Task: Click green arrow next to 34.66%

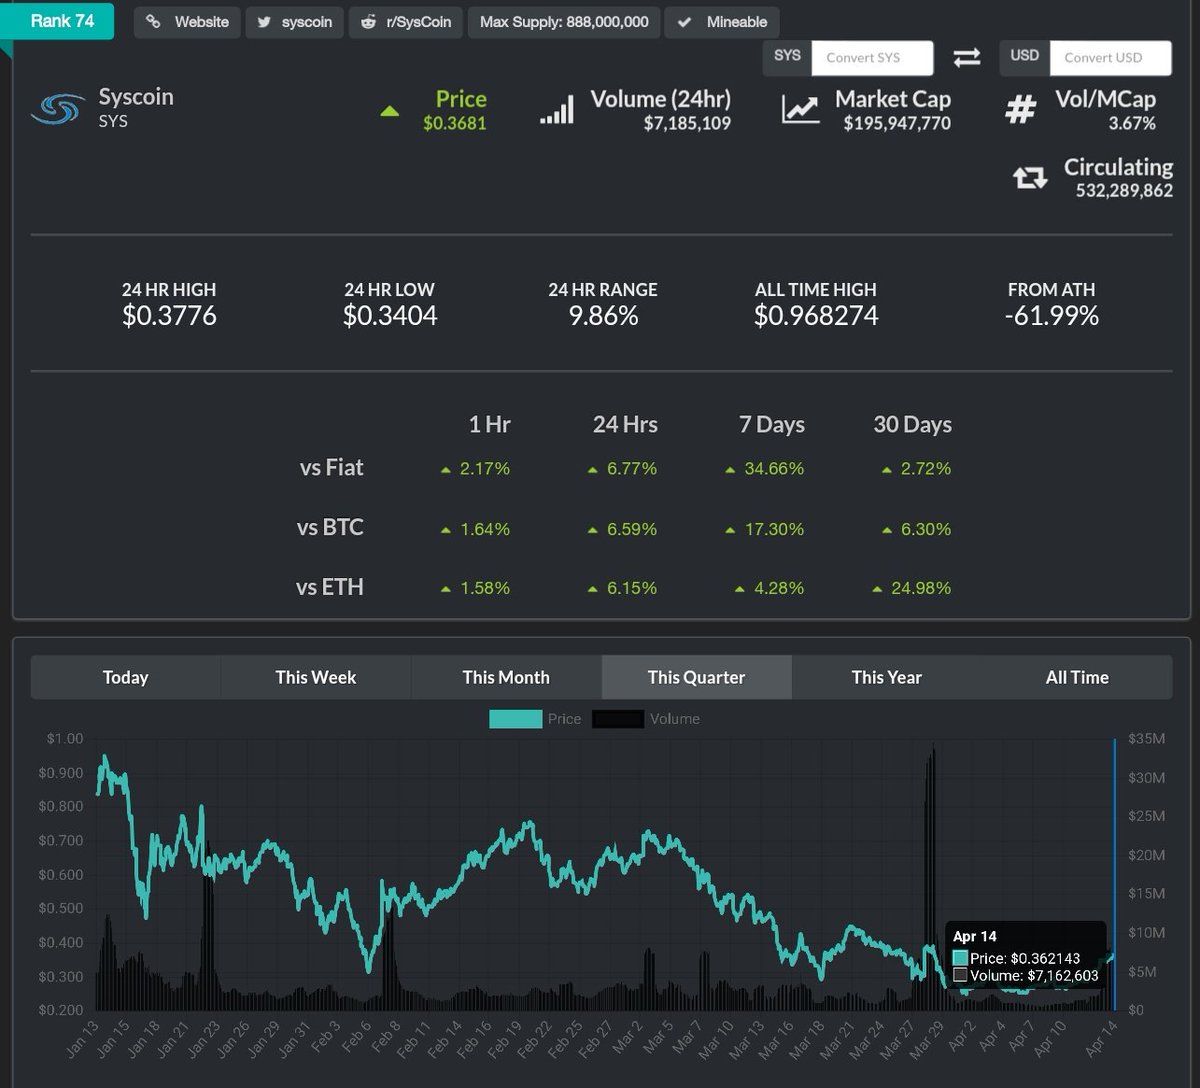Action: 731,469
